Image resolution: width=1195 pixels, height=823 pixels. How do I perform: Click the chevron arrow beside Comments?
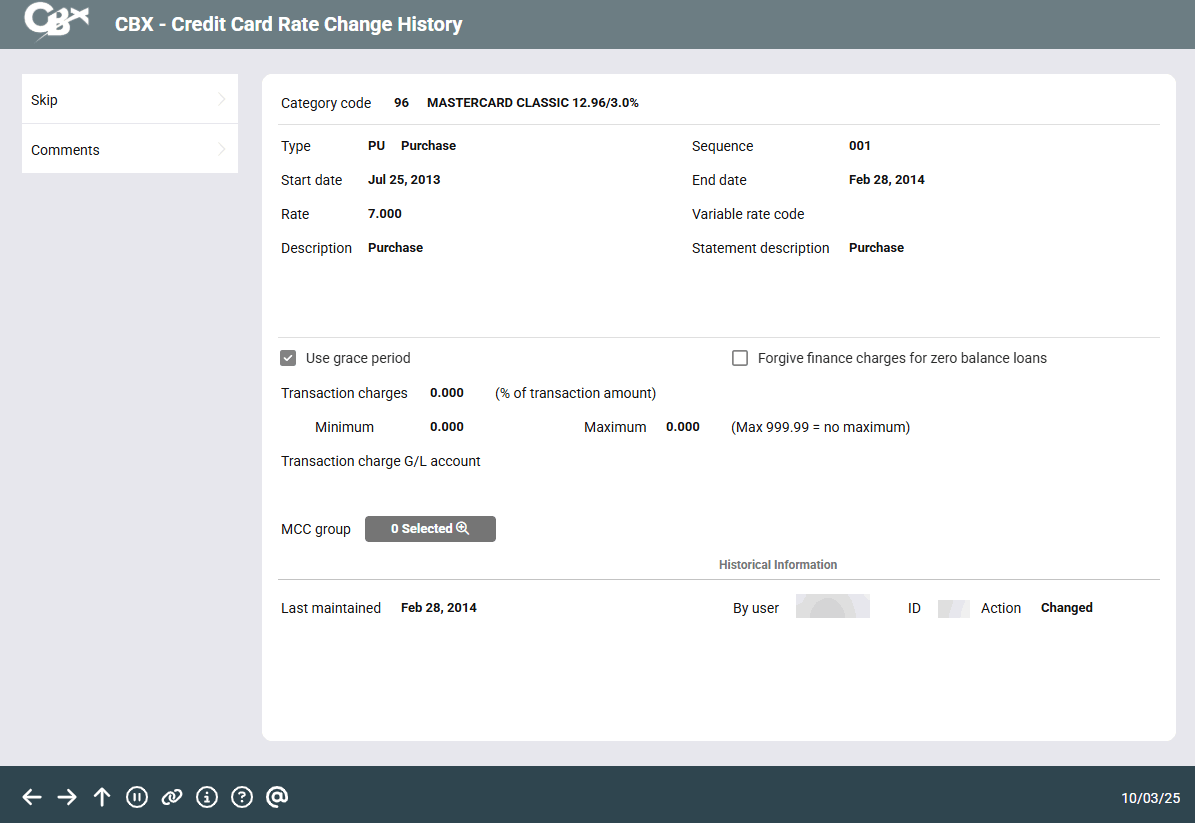click(x=221, y=150)
